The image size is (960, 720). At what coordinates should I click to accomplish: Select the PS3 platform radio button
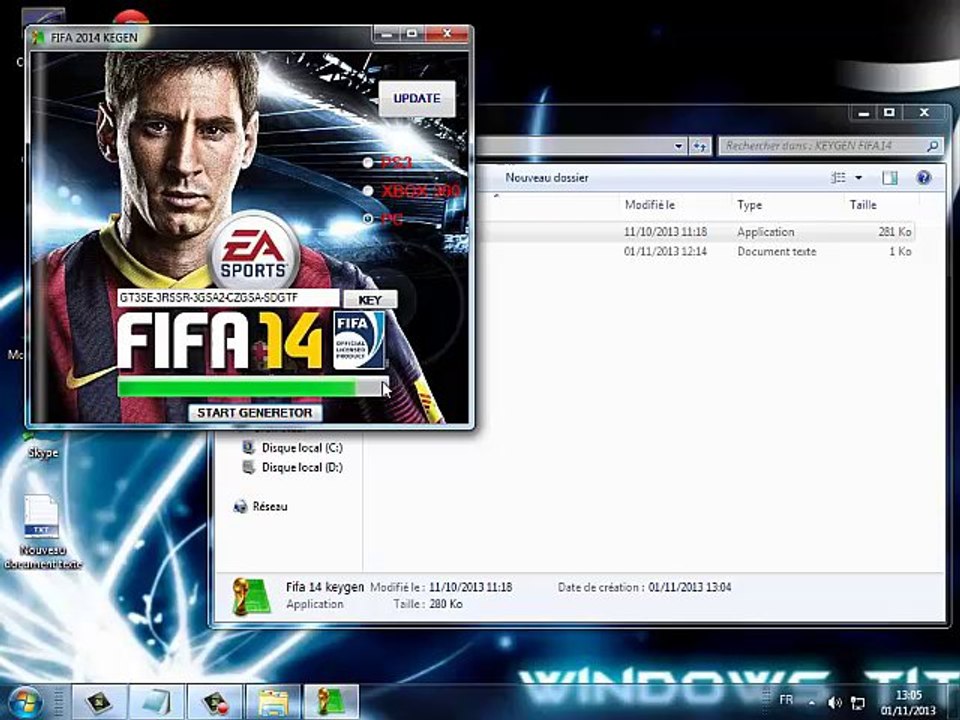[x=367, y=162]
